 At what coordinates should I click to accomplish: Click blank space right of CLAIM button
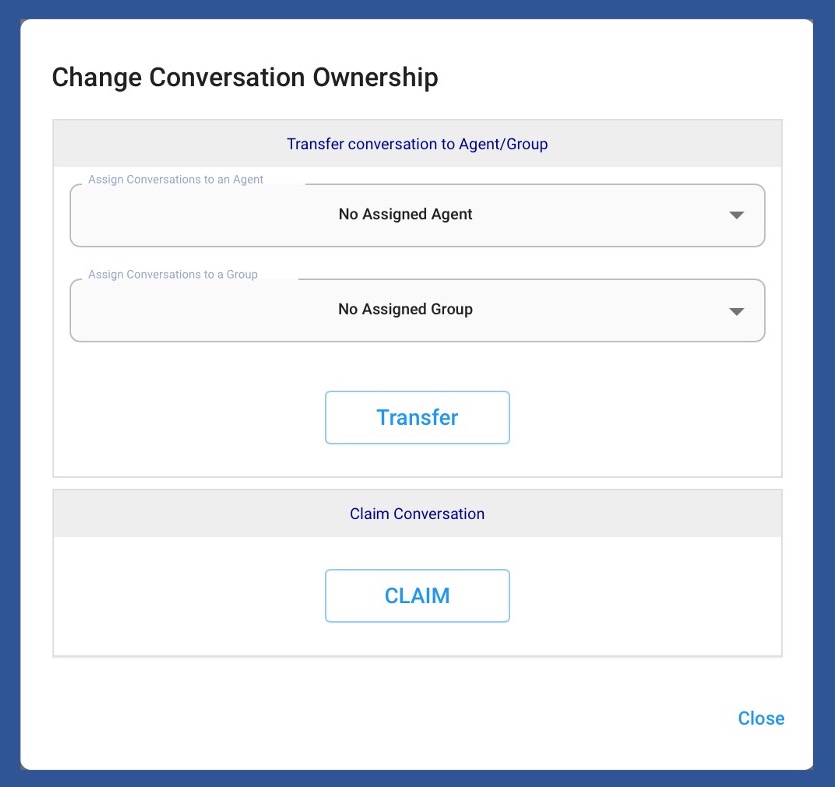coord(645,596)
